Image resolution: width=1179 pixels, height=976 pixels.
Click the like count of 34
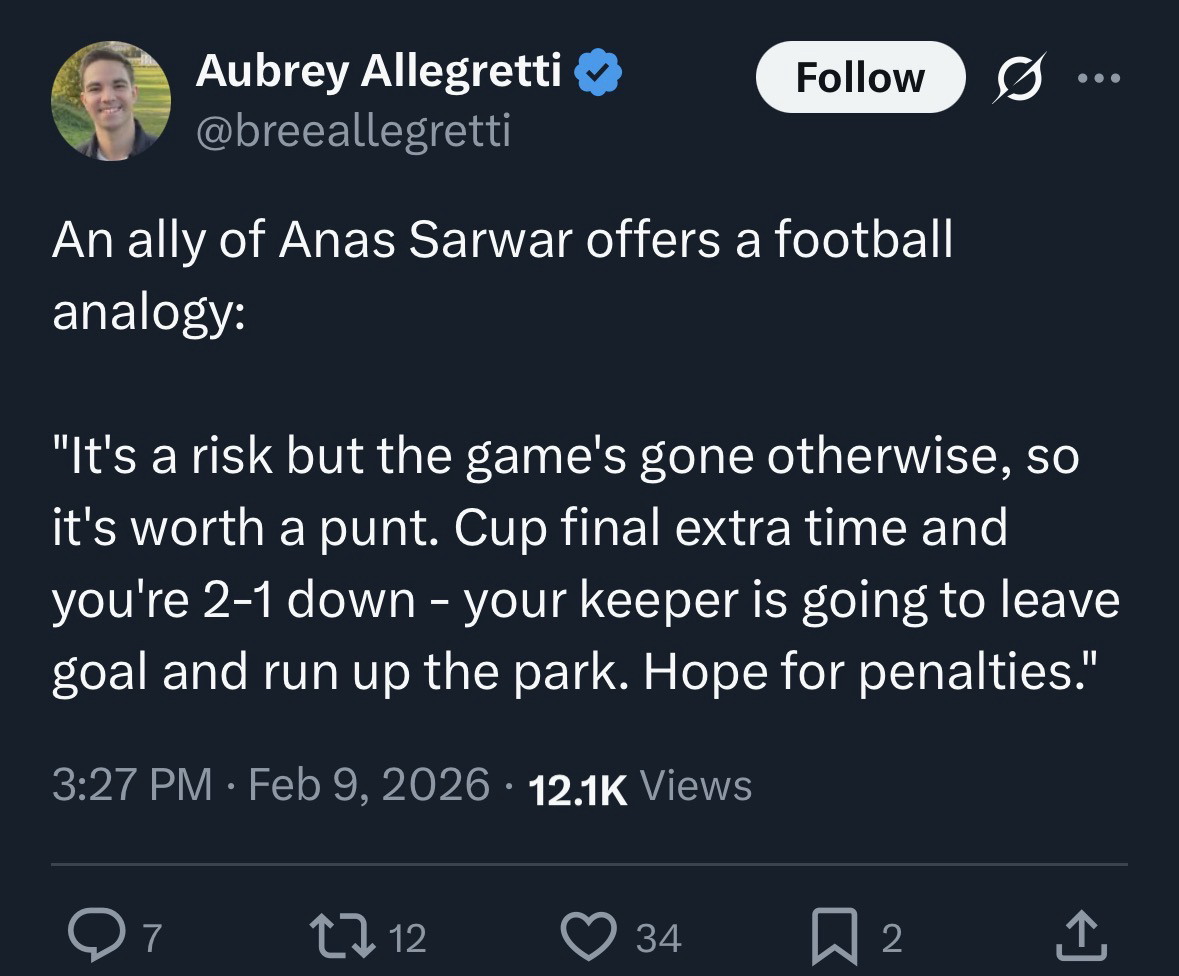(x=659, y=938)
